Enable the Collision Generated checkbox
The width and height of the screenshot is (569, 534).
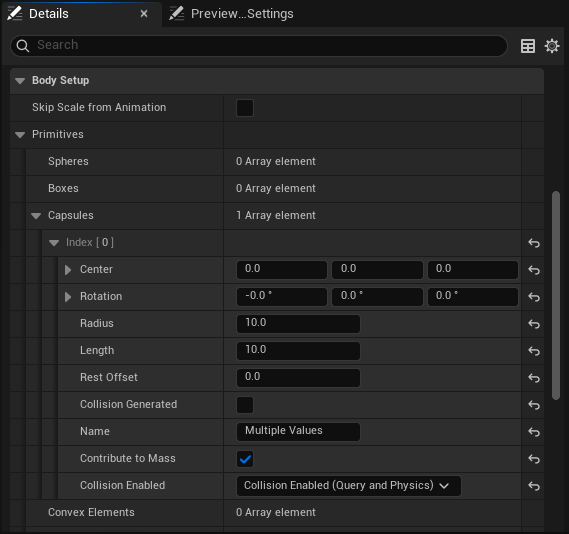click(x=245, y=405)
